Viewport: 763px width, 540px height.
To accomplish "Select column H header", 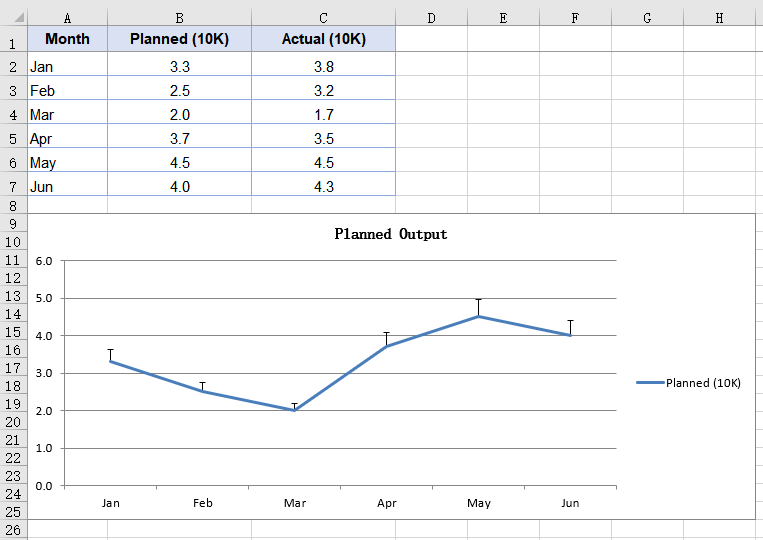I will (x=720, y=18).
